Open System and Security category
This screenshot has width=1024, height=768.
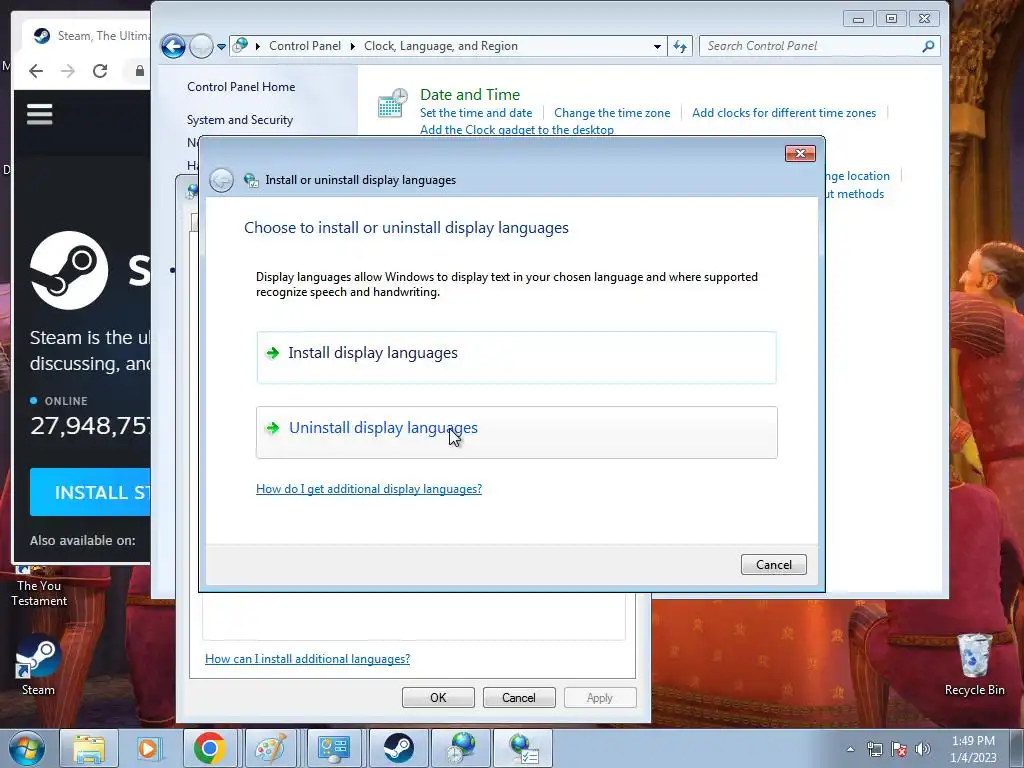(240, 120)
